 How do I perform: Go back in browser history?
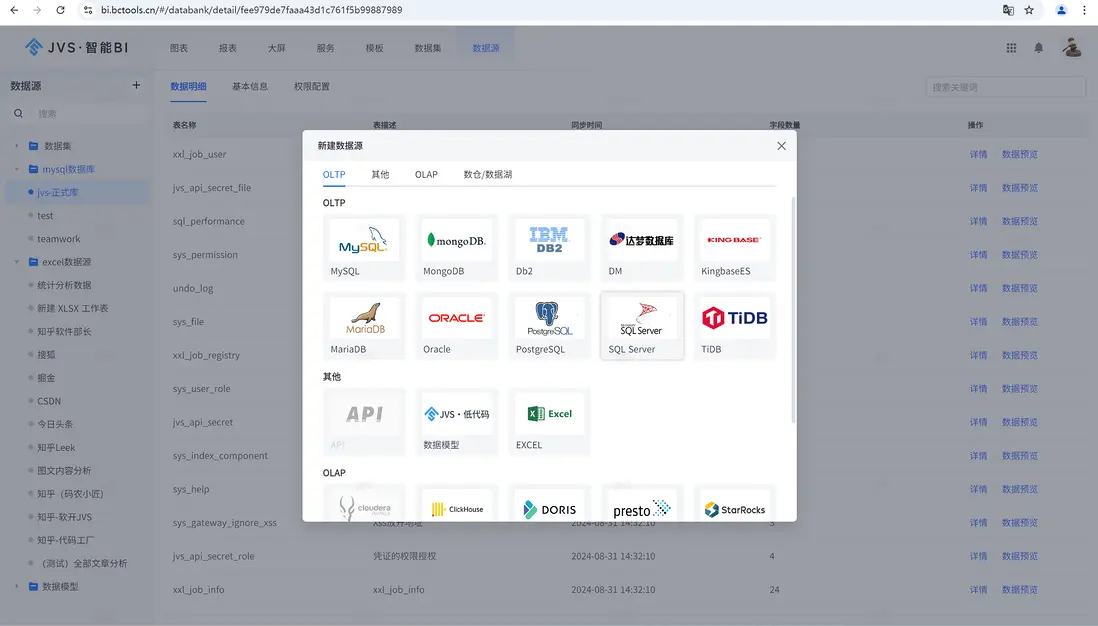click(x=14, y=10)
